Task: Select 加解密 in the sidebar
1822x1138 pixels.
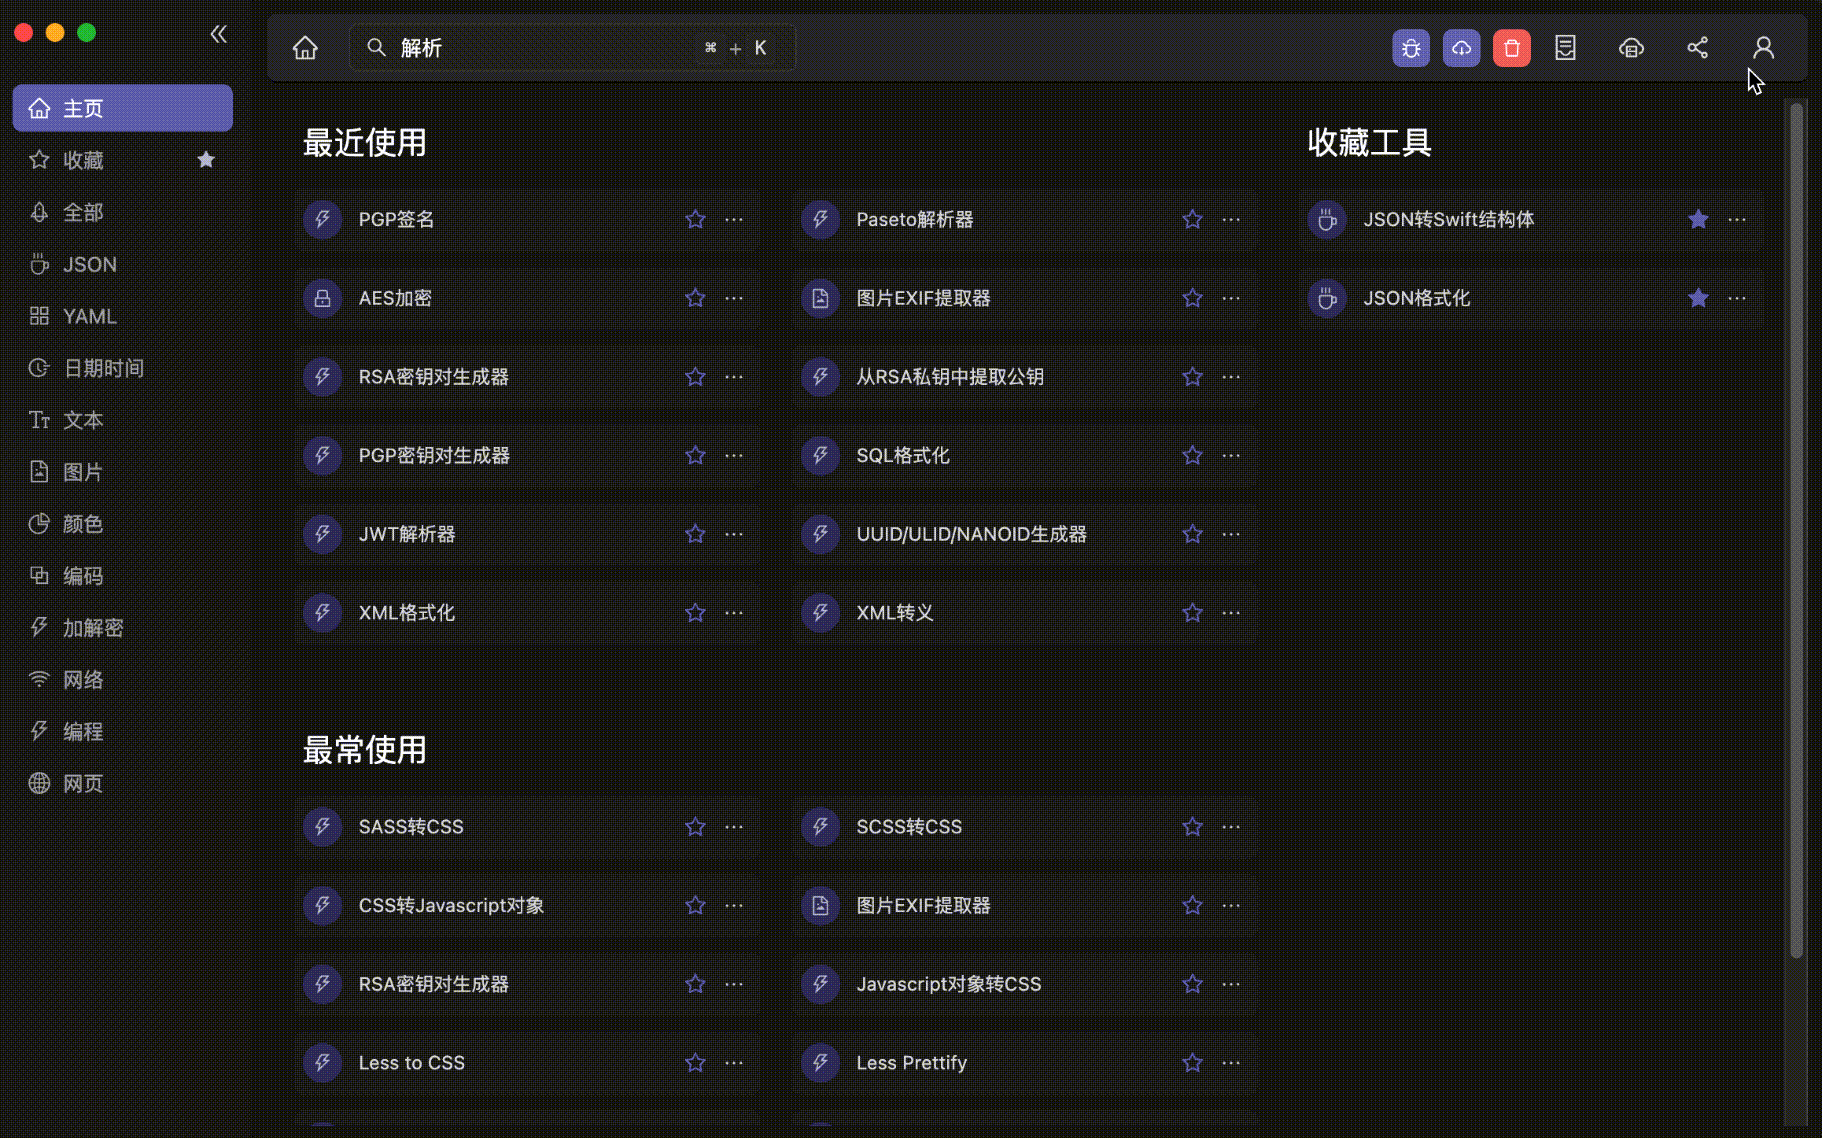Action: (93, 628)
